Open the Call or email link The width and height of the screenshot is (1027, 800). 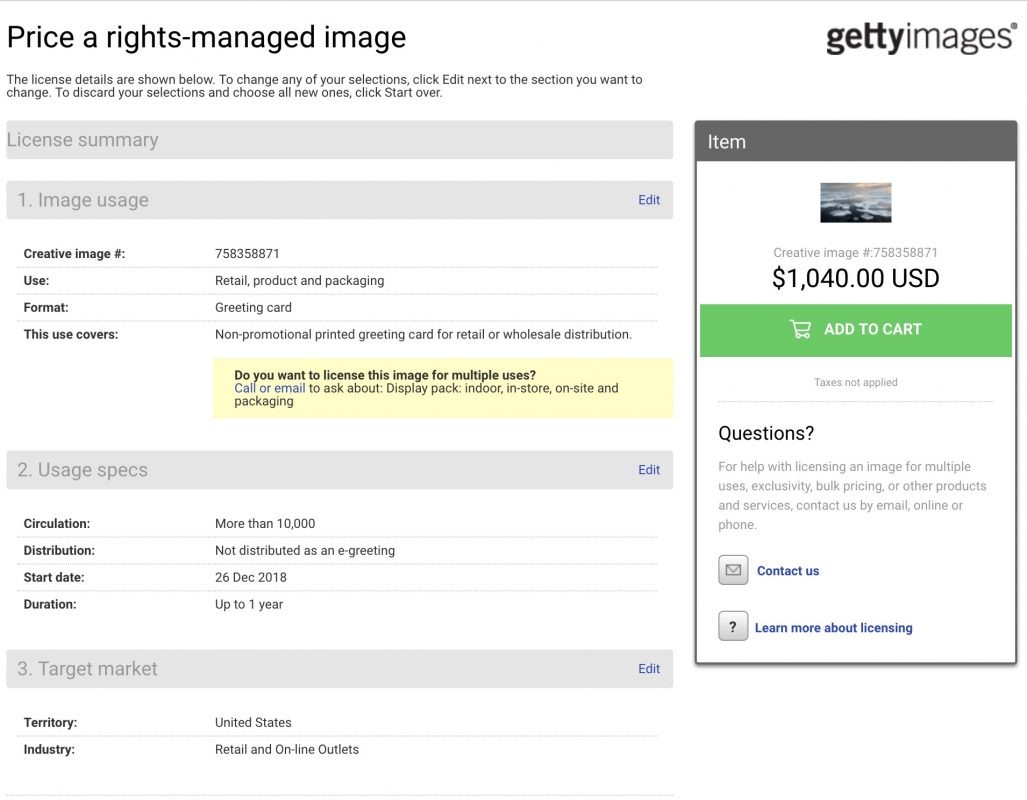(x=269, y=388)
